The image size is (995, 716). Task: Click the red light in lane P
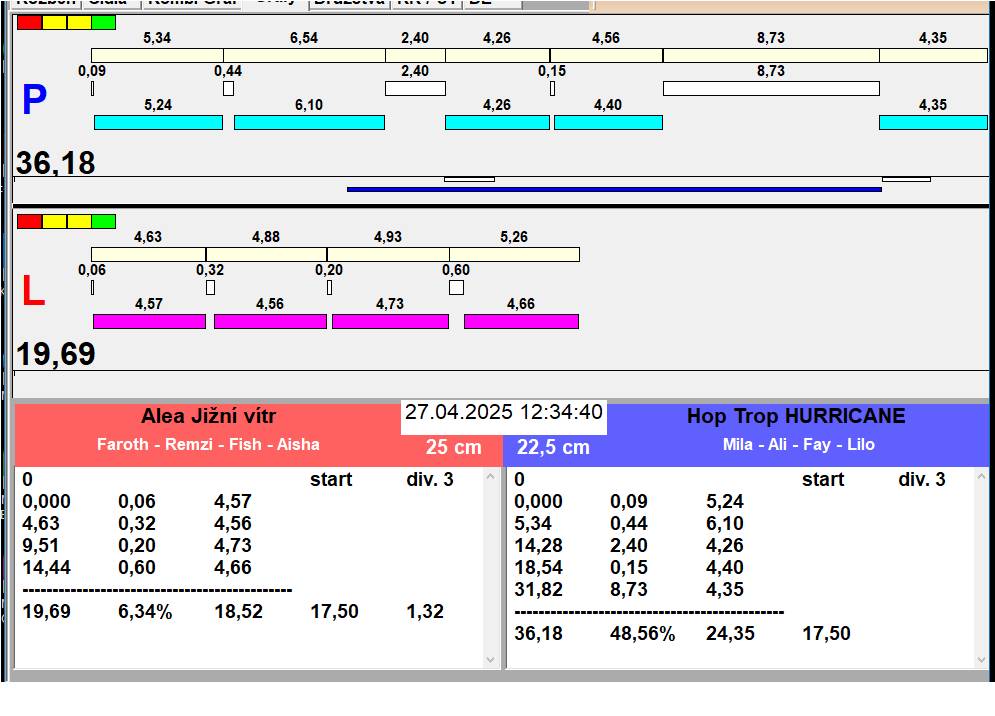tap(29, 23)
